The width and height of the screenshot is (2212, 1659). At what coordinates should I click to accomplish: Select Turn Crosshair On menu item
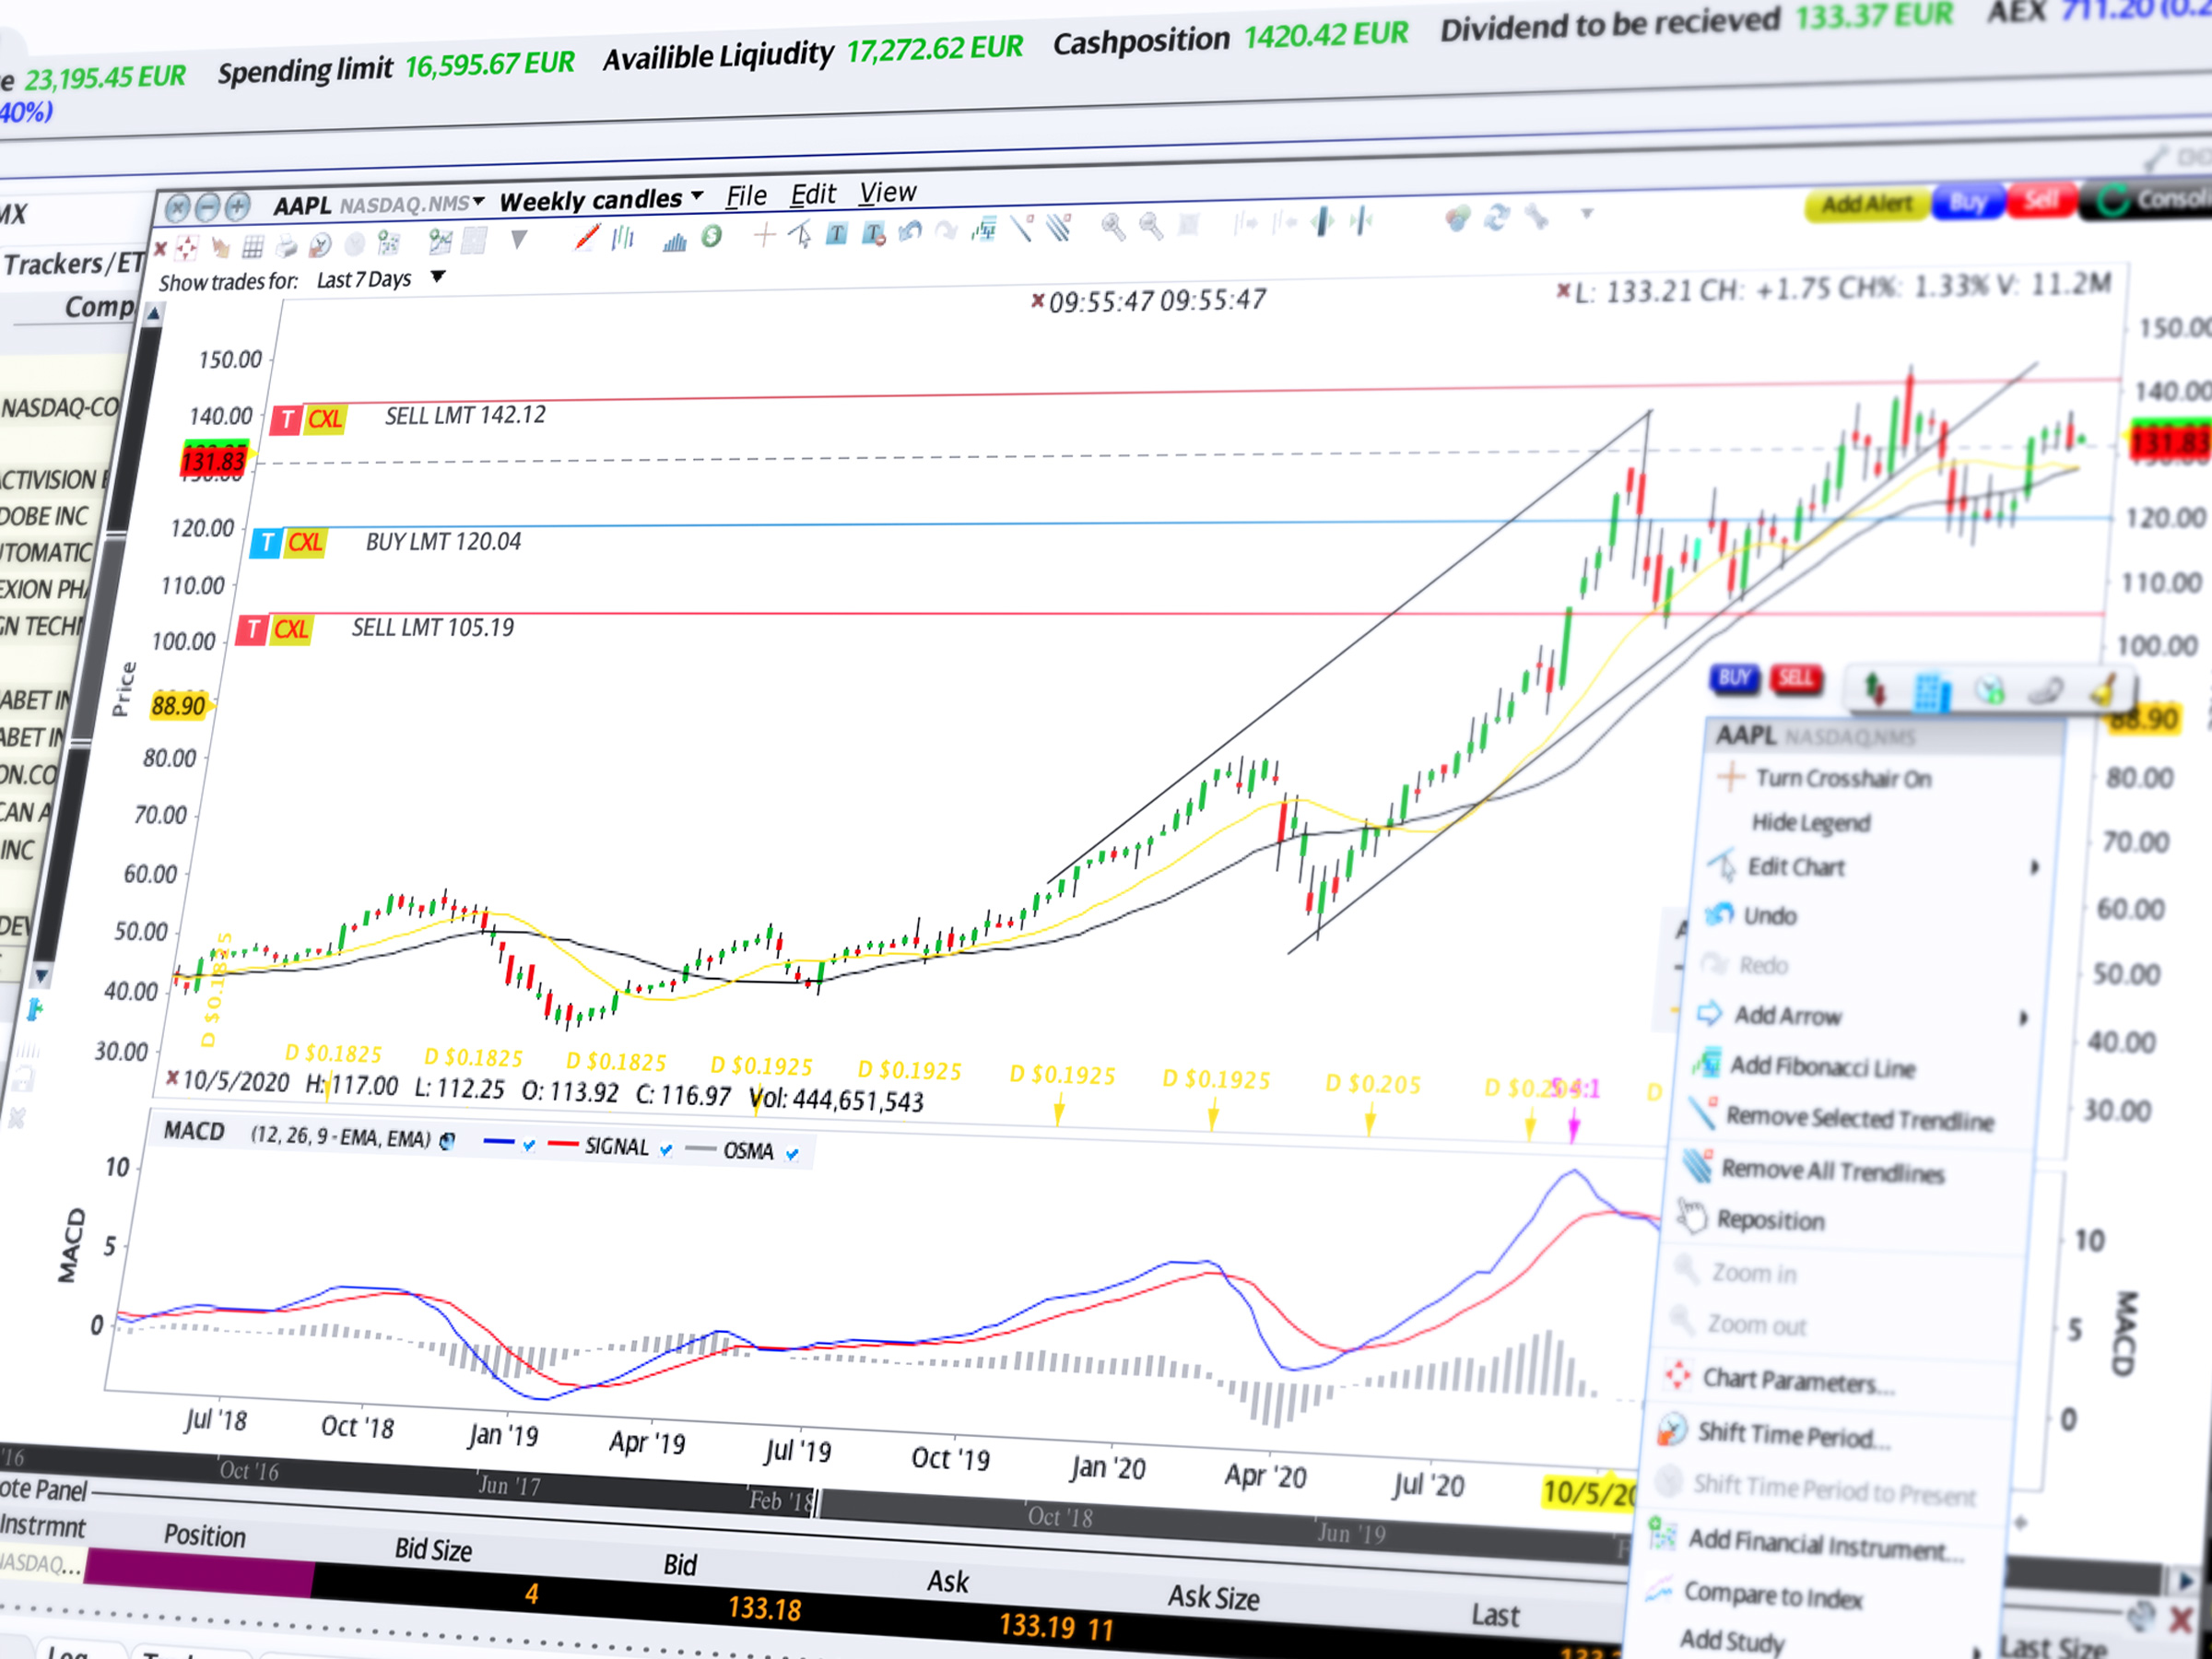[1844, 779]
